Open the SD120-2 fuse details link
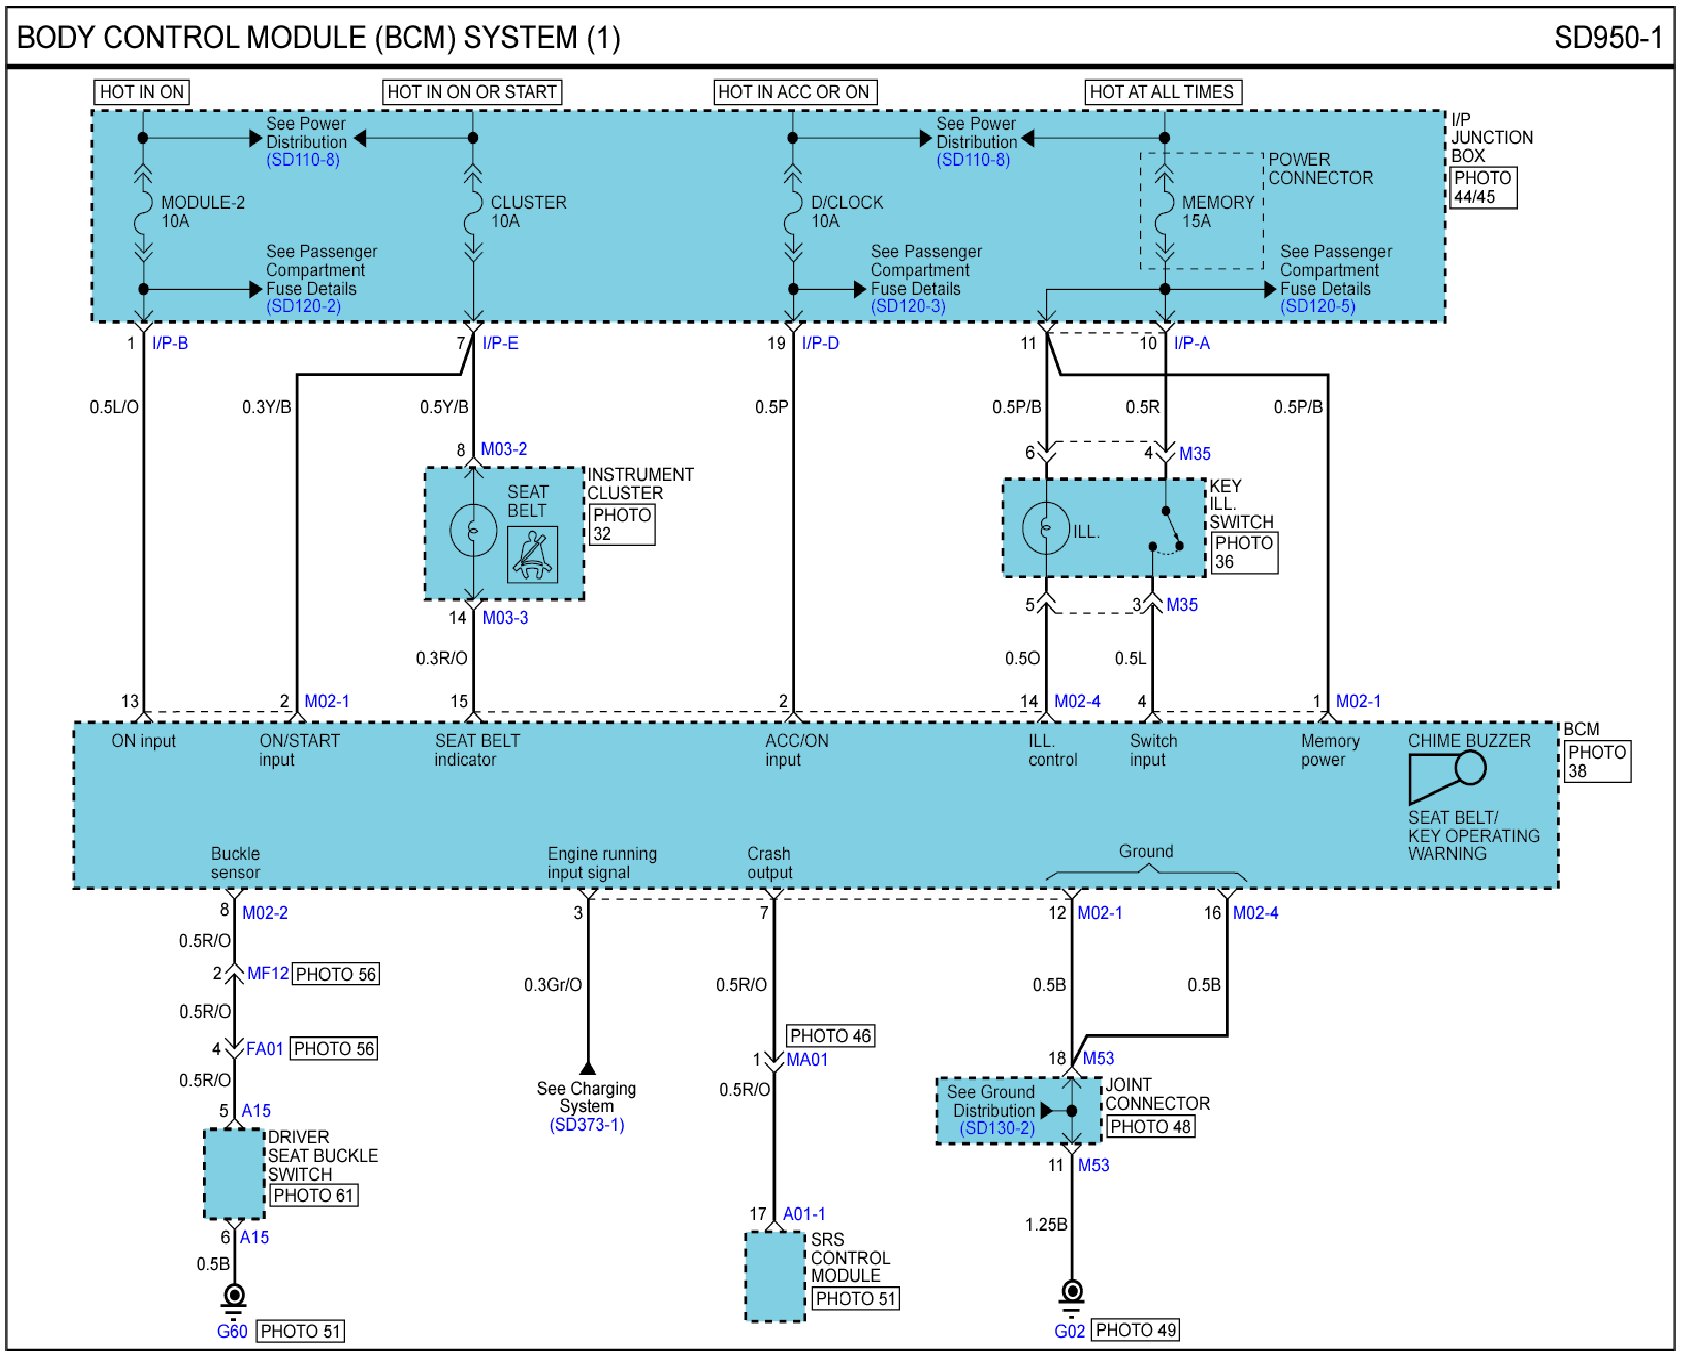Viewport: 1684px width, 1357px height. [303, 306]
